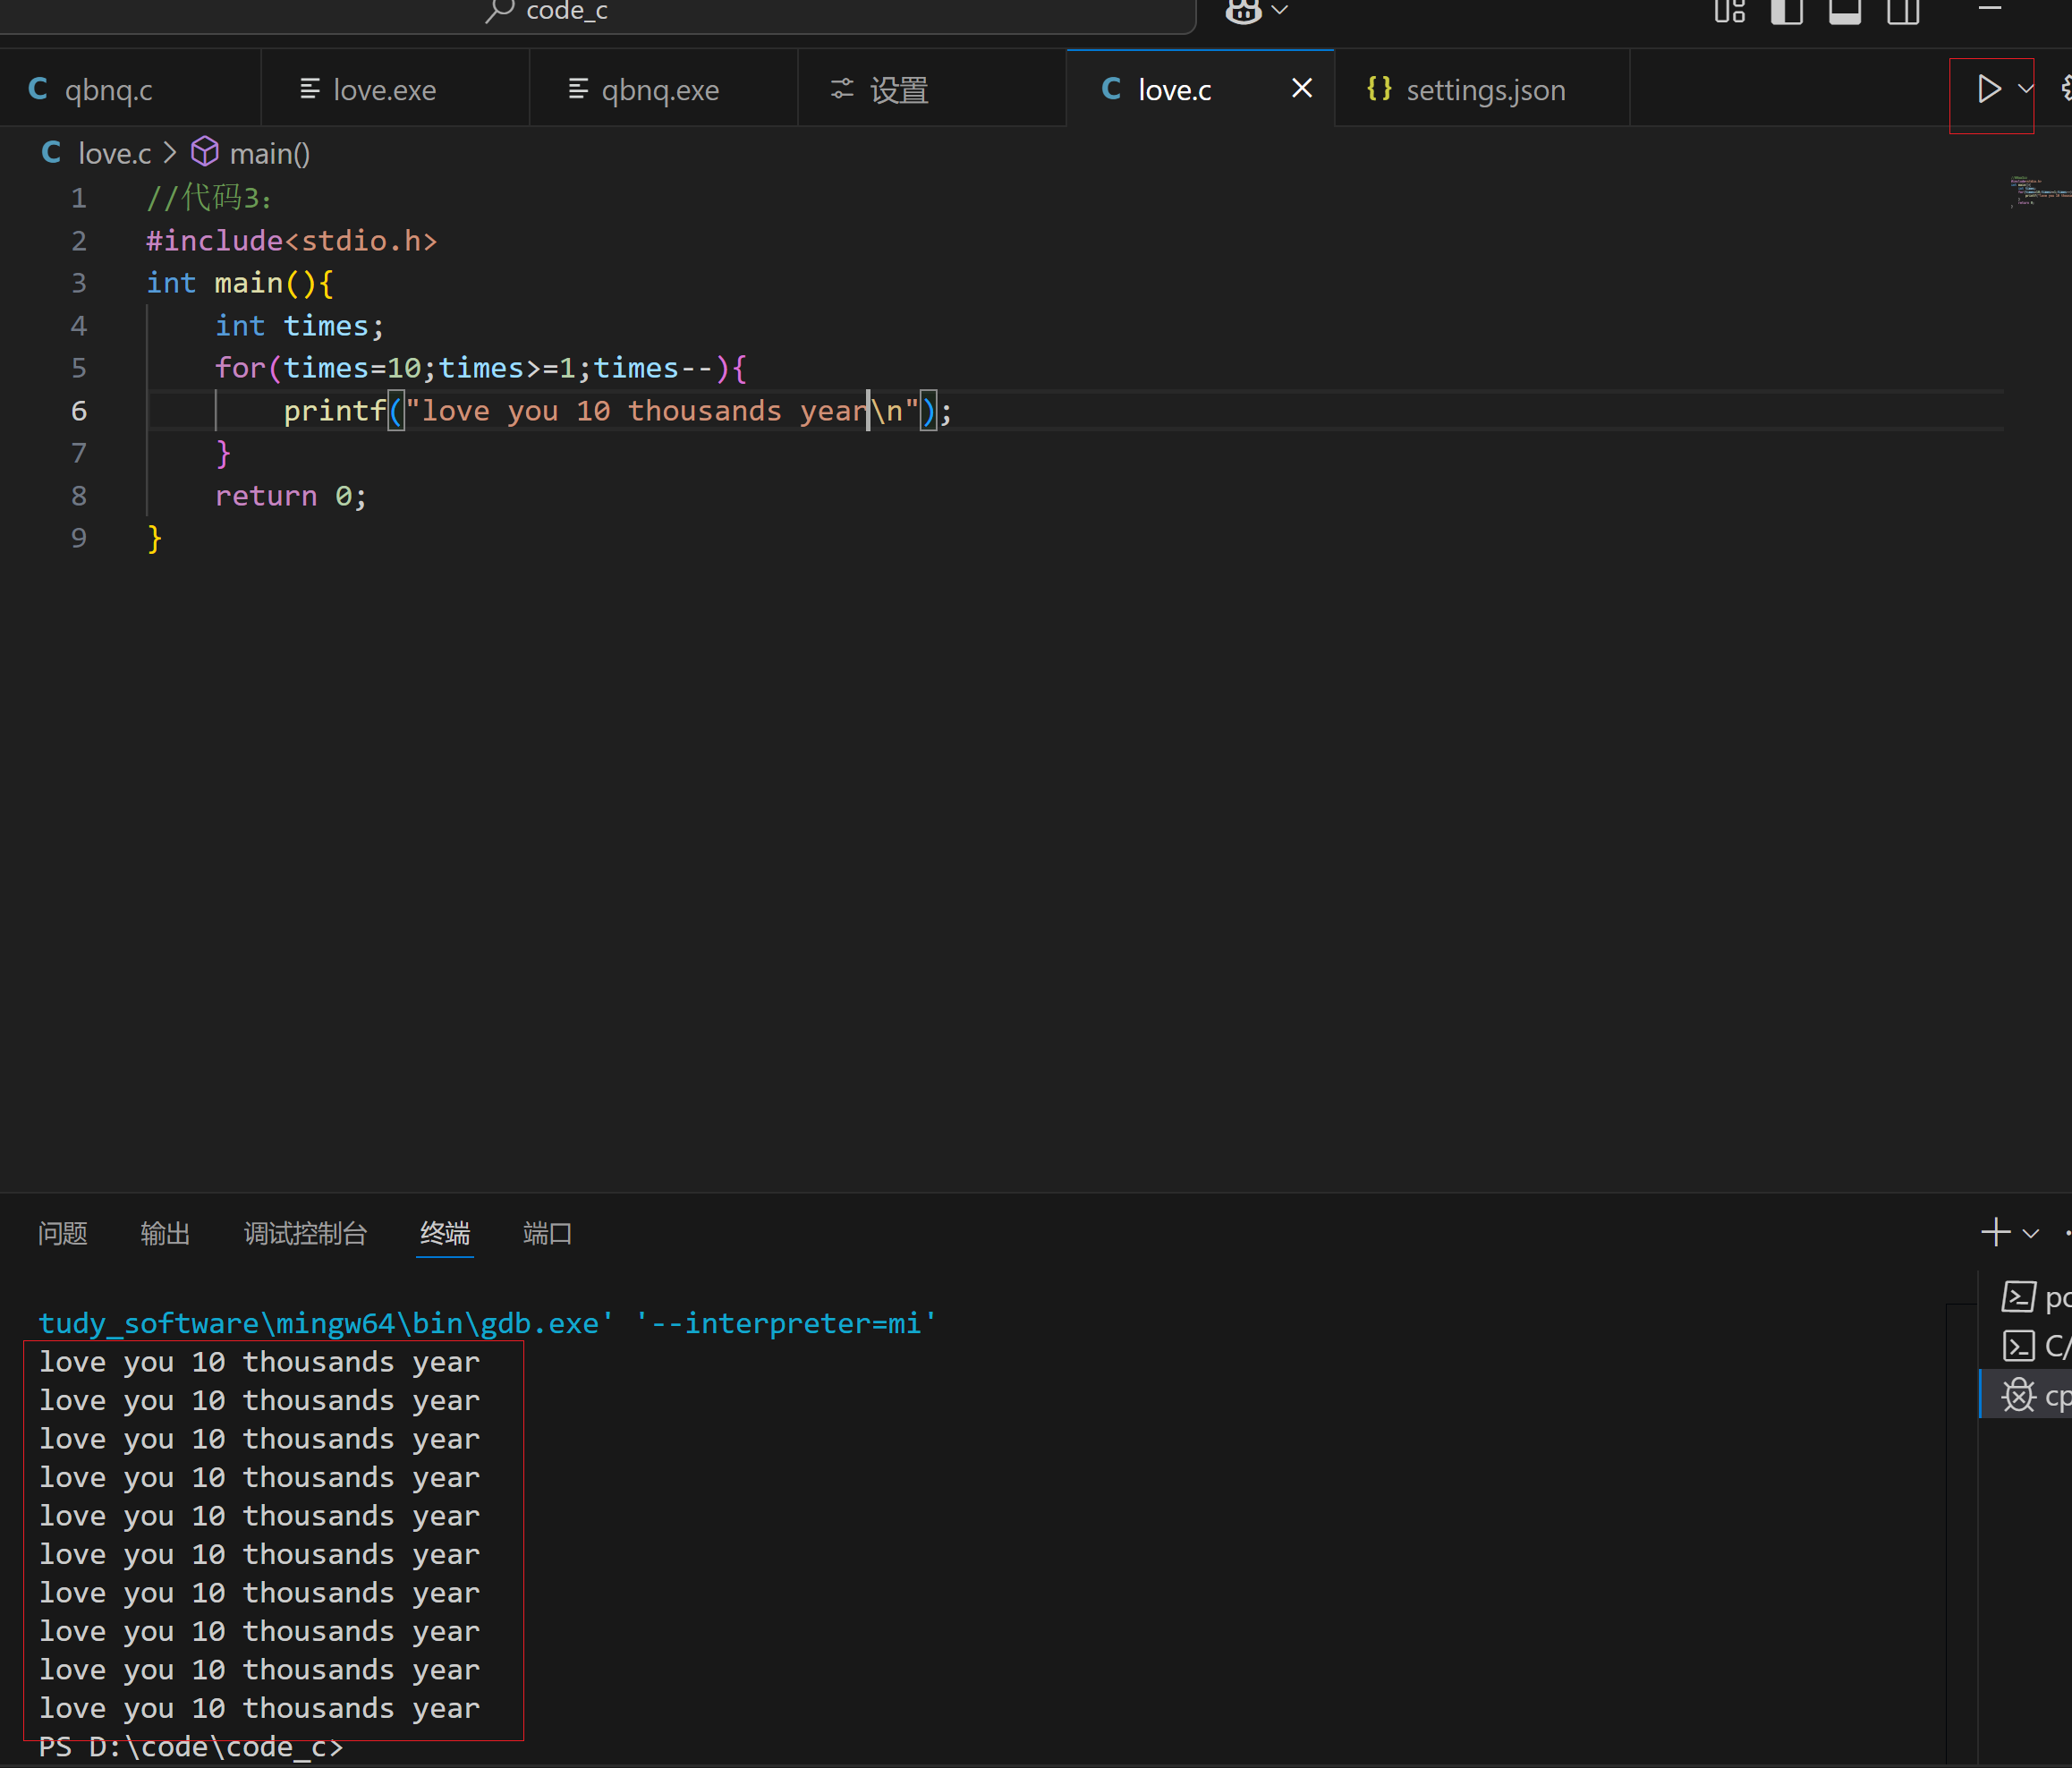This screenshot has width=2072, height=1768.
Task: Create a new terminal with plus icon
Action: [1995, 1232]
